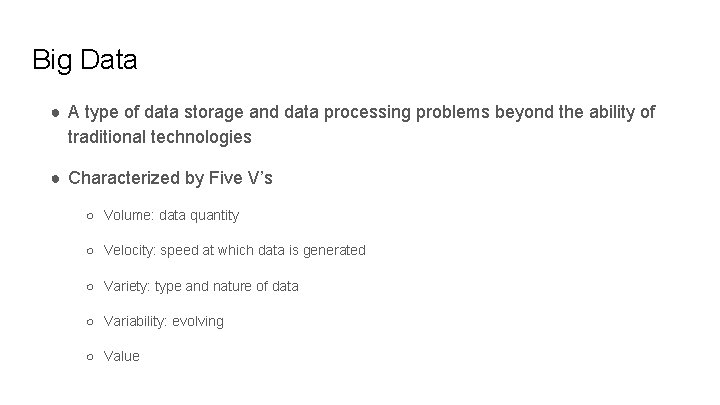Viewport: 720px width, 405px height.
Task: Click the word "Variety"
Action: coord(126,286)
